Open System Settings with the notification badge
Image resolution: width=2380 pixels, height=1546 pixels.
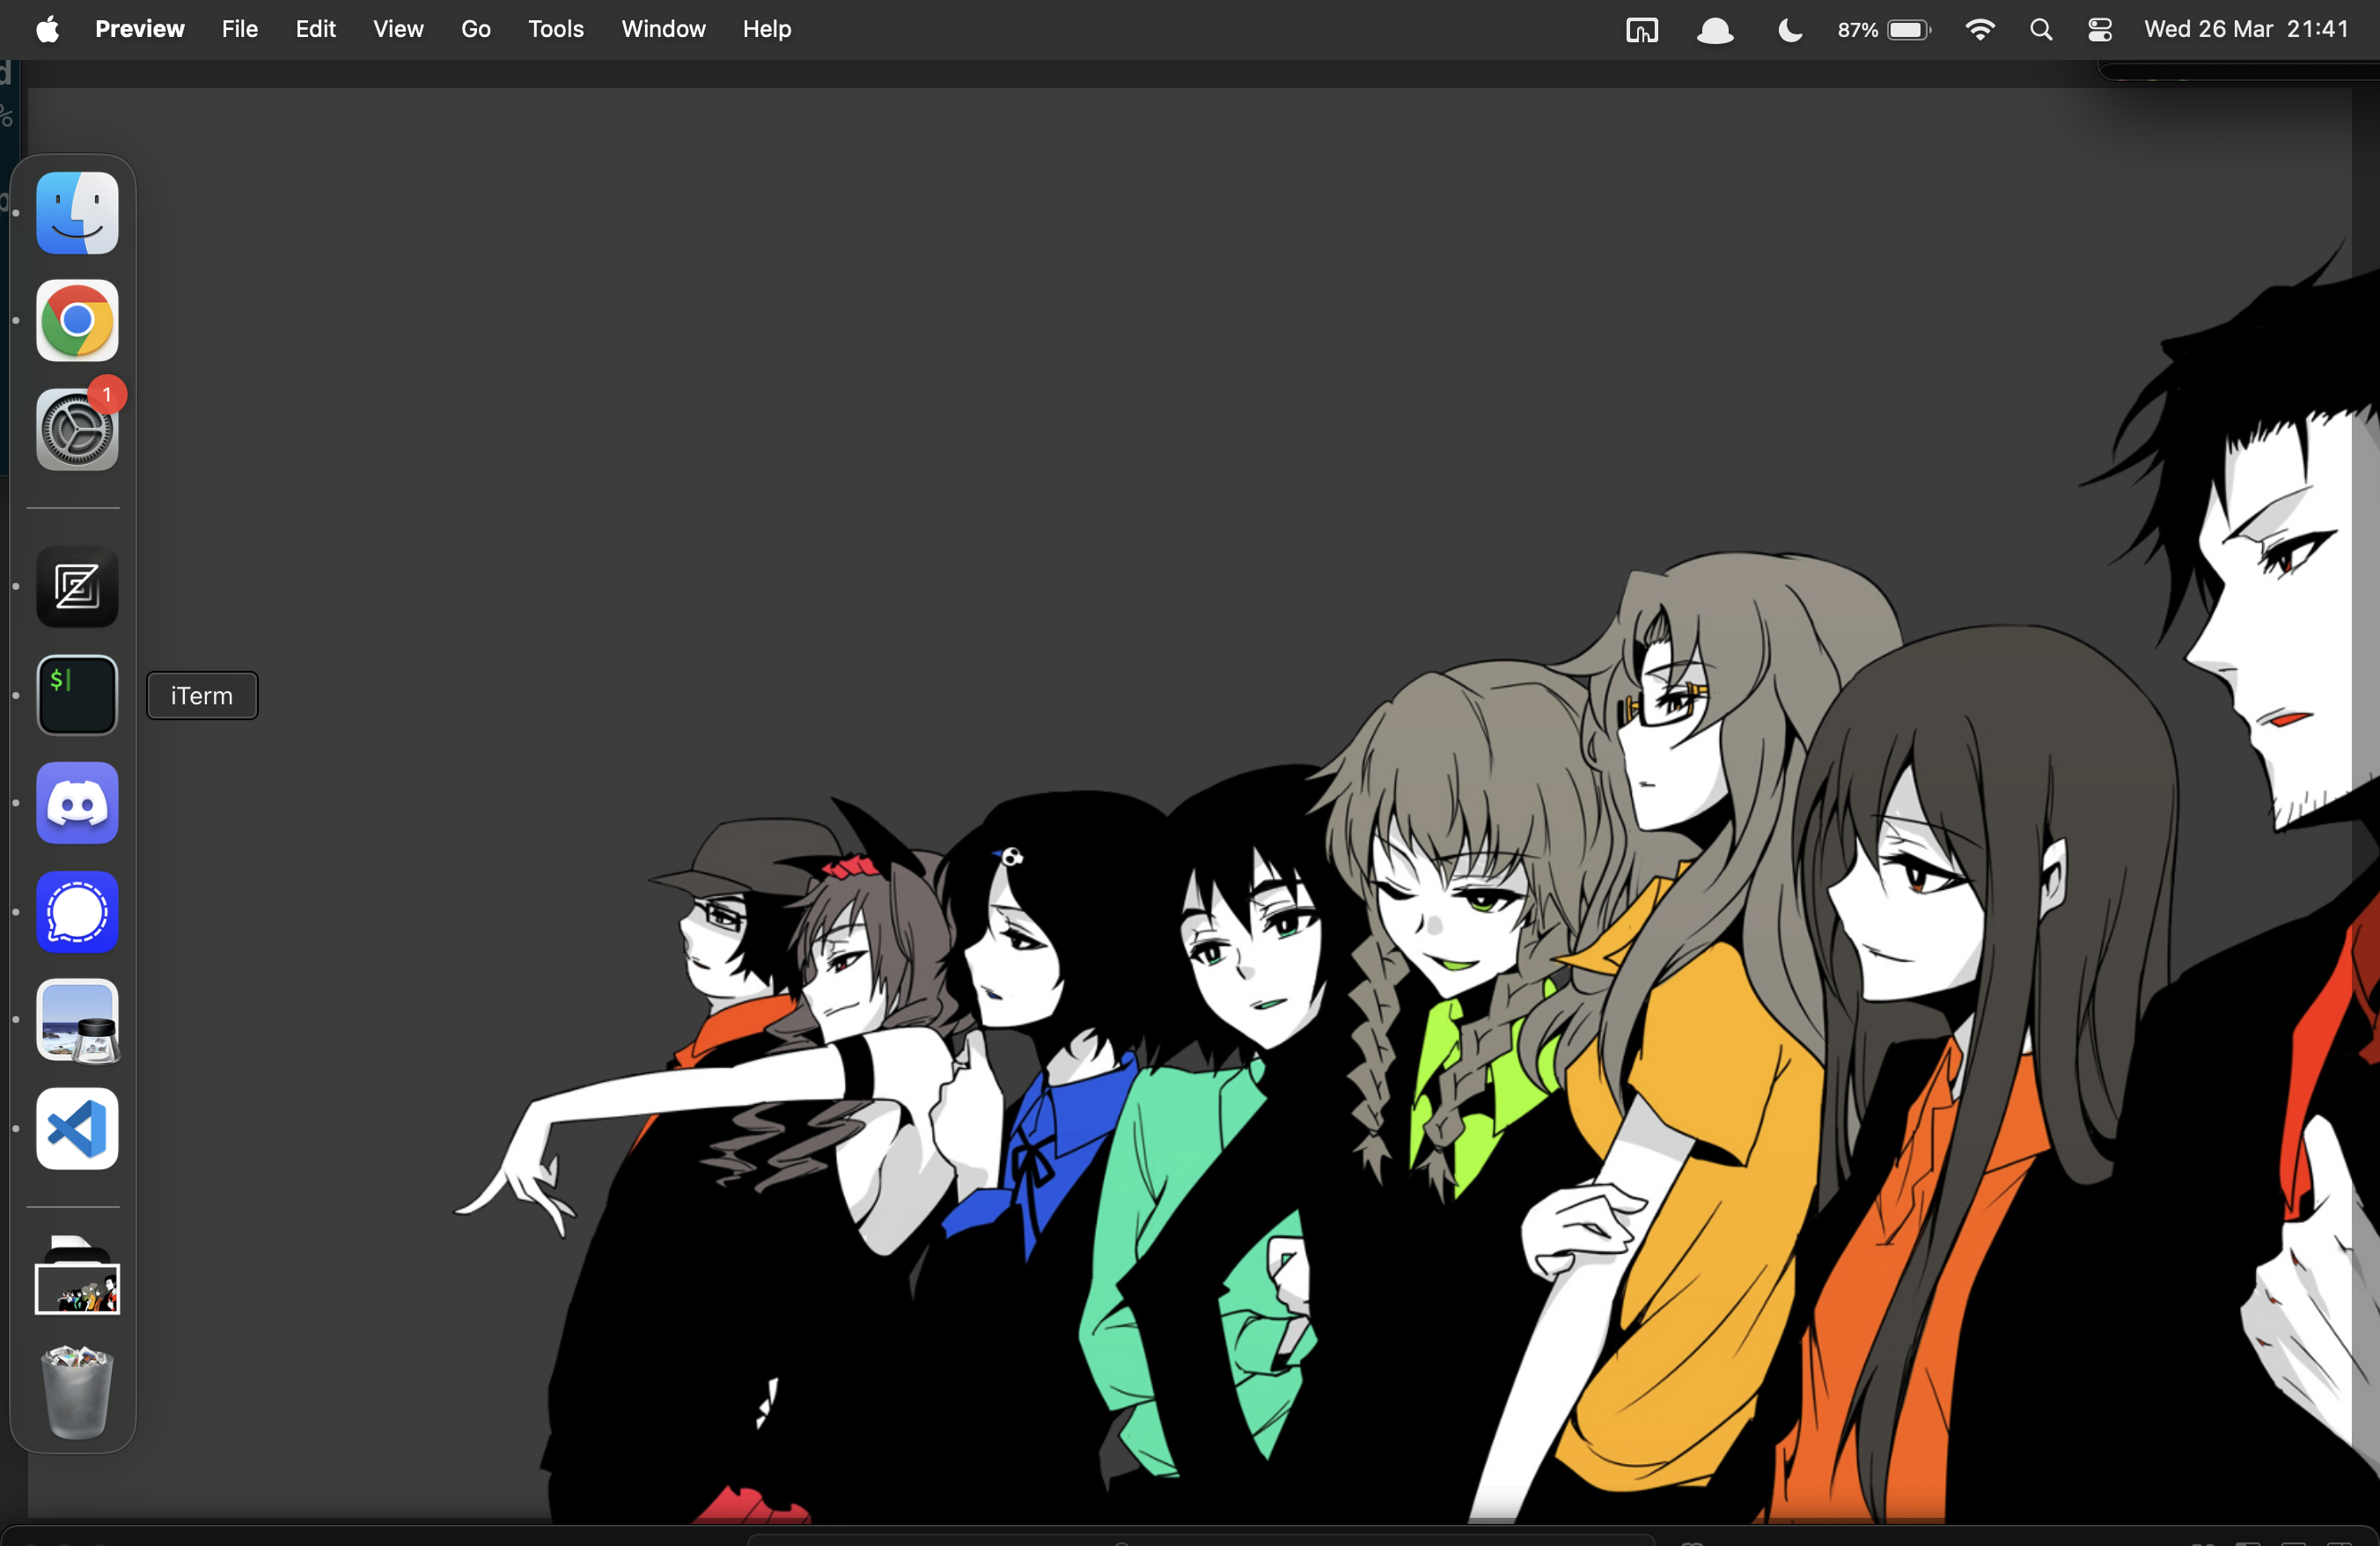coord(77,430)
